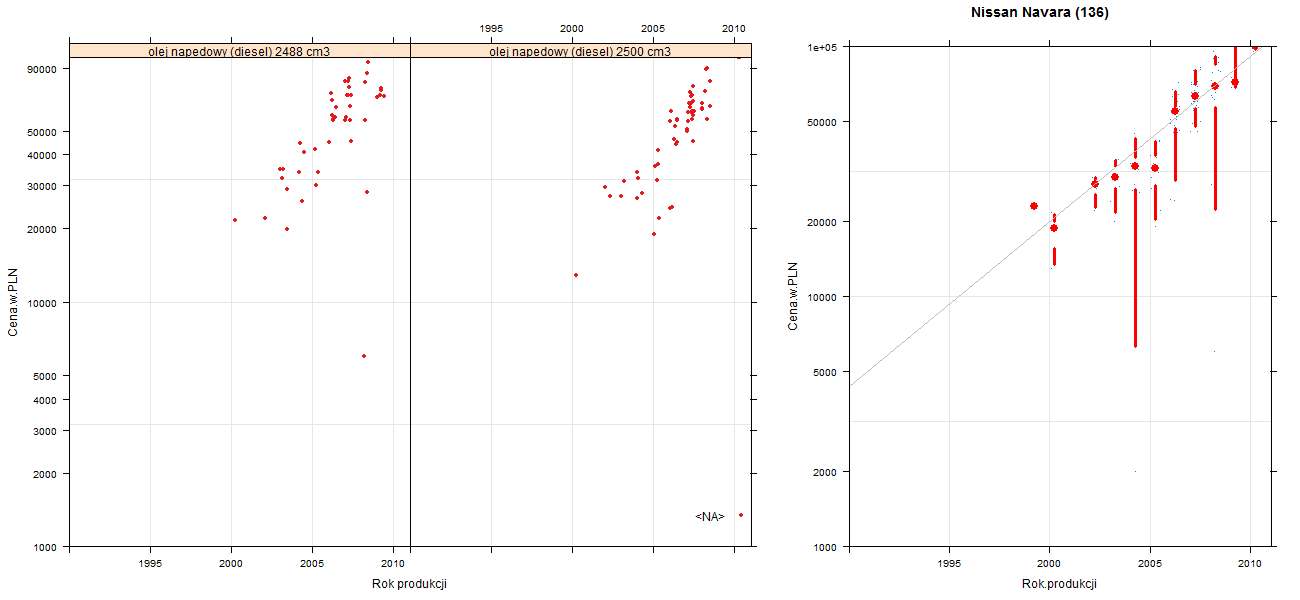Click the "<NA>" label in the 2500 cm3 panel
The image size is (1300, 600).
[x=710, y=516]
